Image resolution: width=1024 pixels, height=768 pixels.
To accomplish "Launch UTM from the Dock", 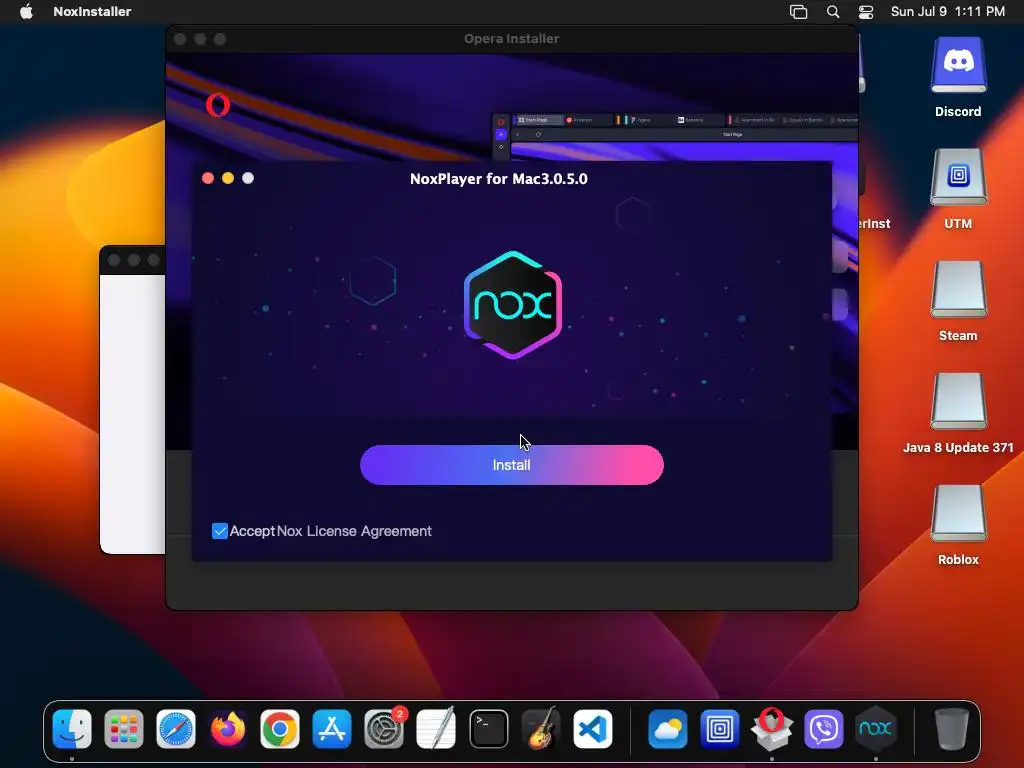I will 720,729.
